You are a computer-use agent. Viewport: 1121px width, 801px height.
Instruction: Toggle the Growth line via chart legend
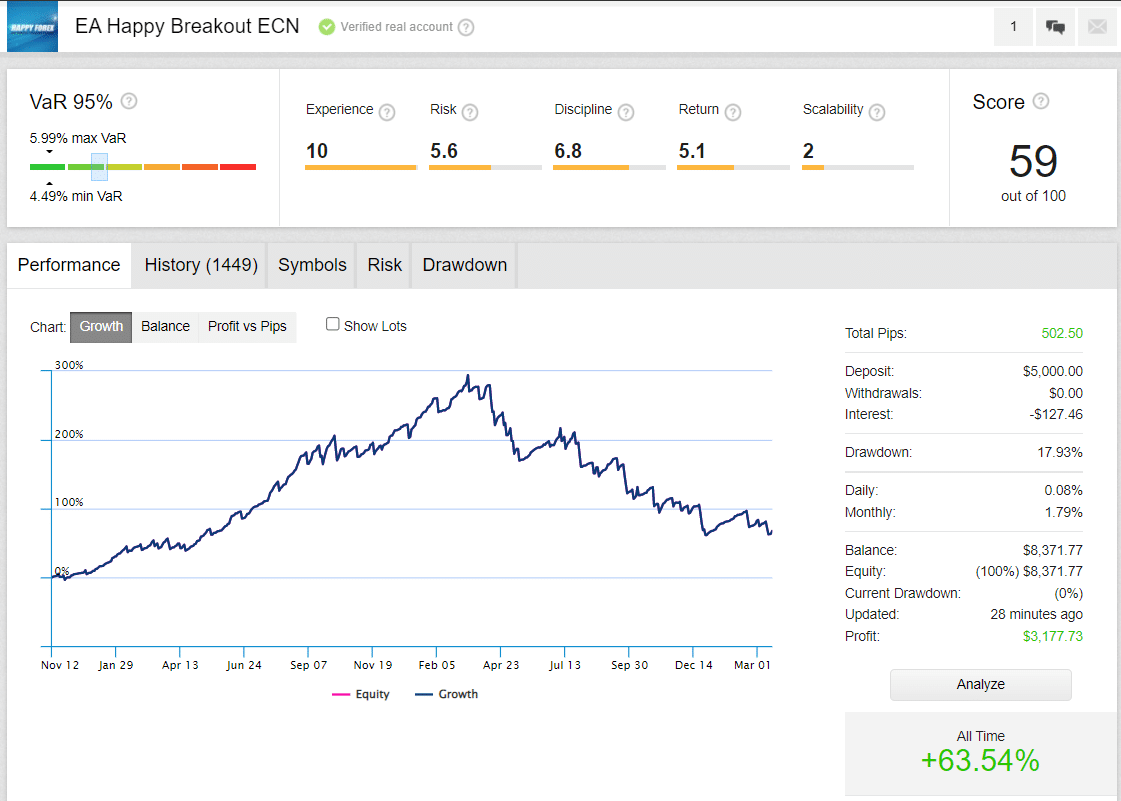[x=447, y=693]
